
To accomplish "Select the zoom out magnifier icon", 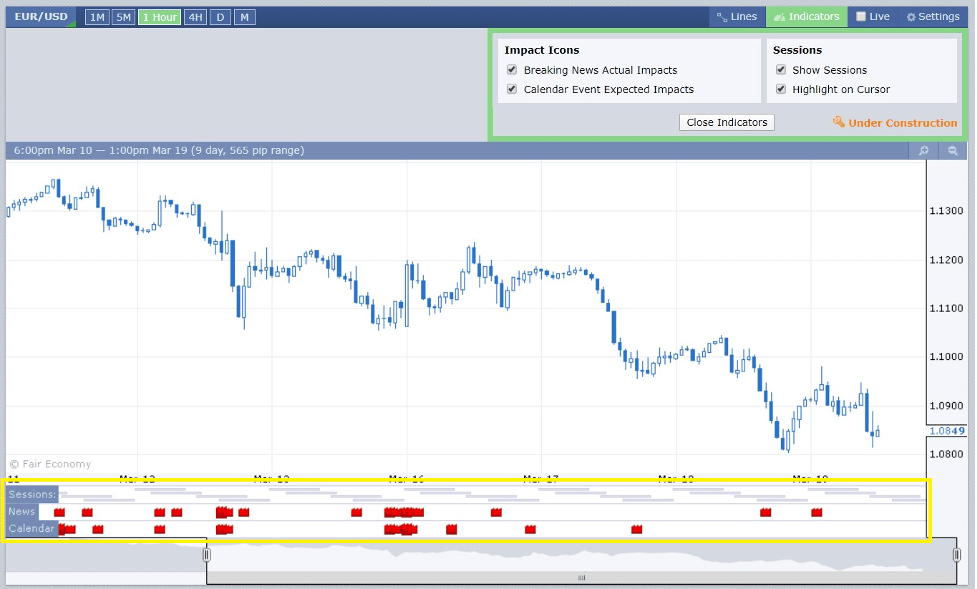I will [x=952, y=150].
